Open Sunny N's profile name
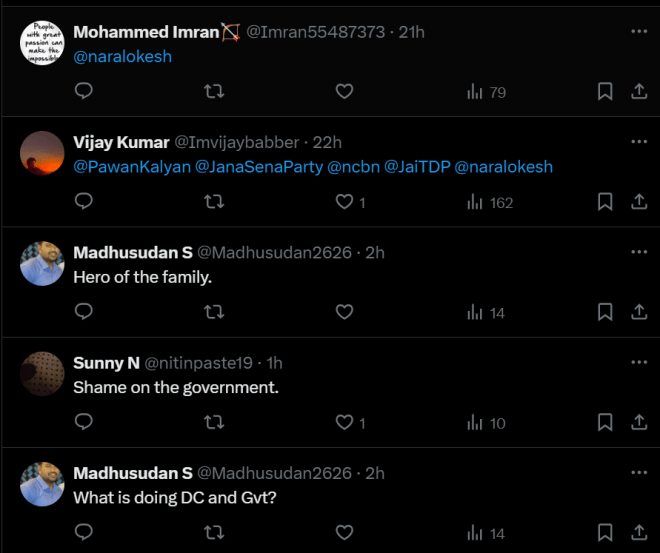Screen dimensions: 660x553 coord(106,362)
